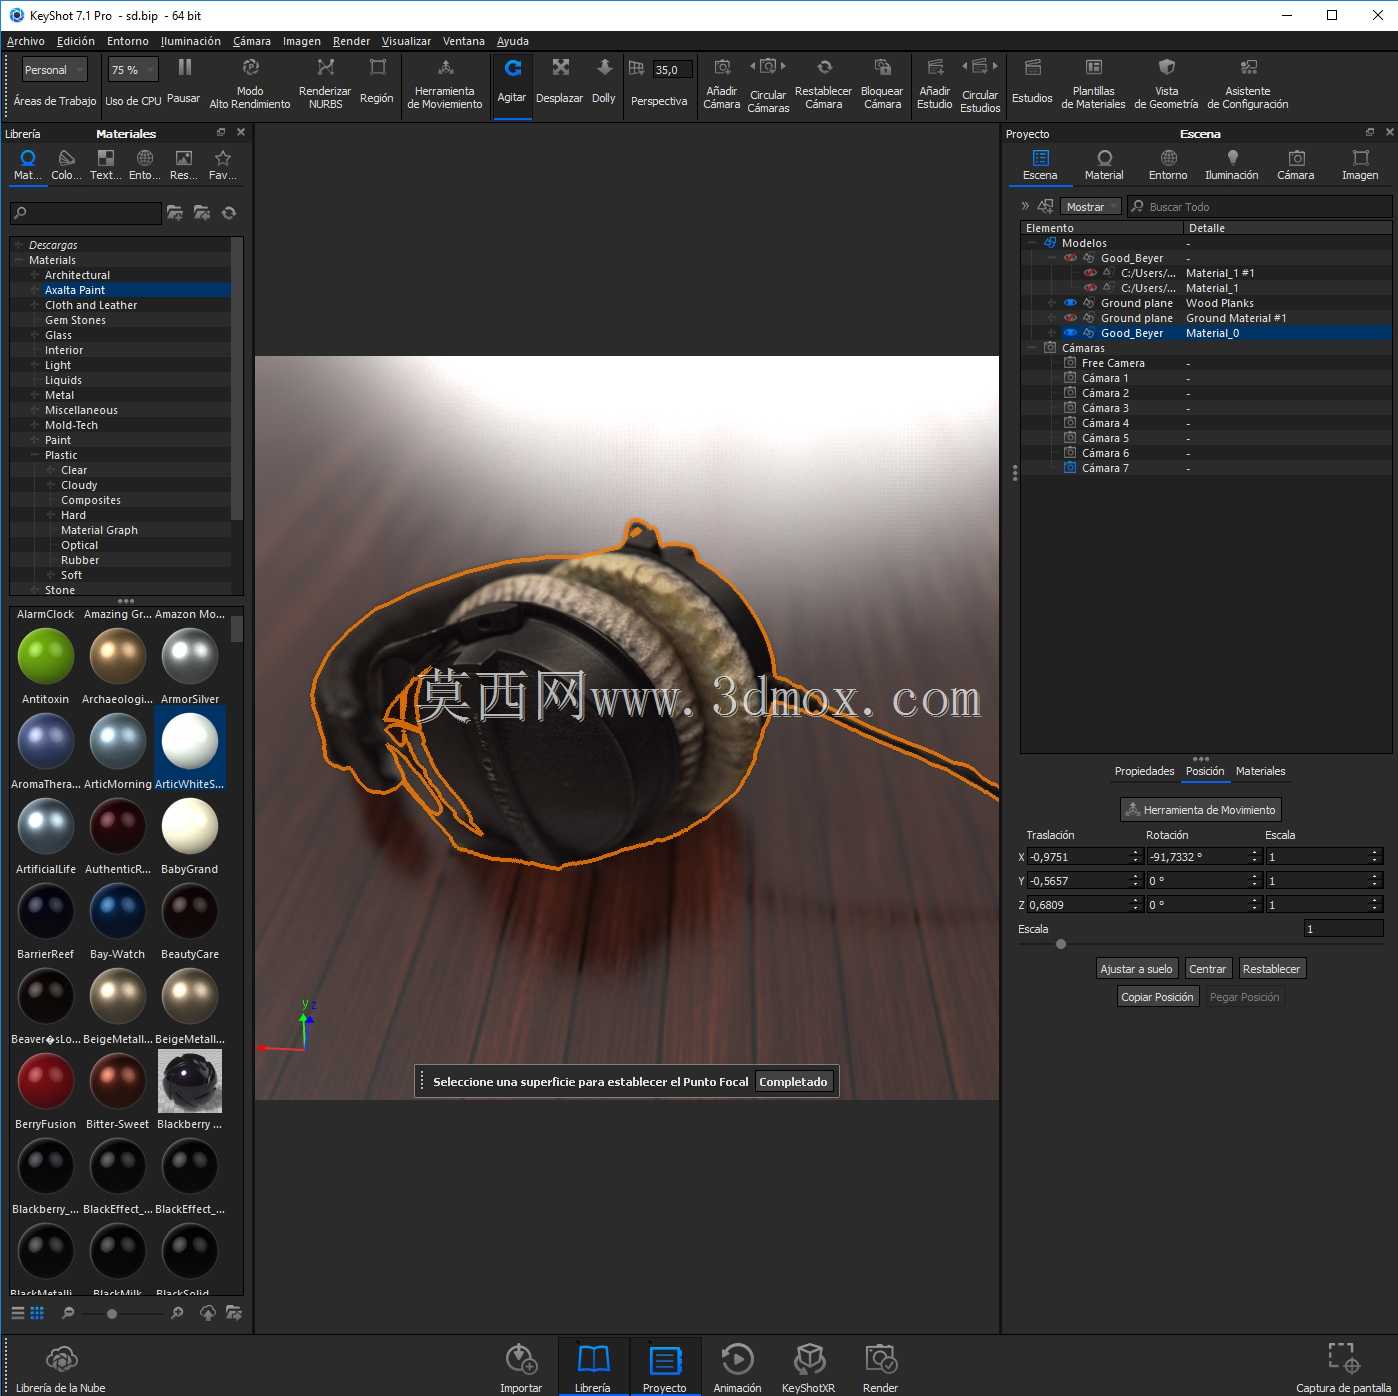Adjust the Escala slider handle

pos(1061,944)
